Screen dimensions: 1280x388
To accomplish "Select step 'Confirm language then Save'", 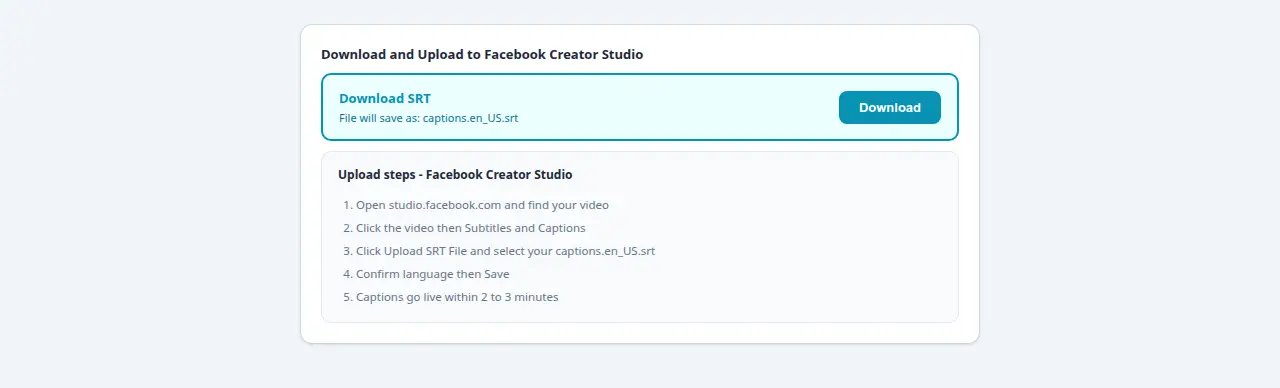I will point(433,274).
